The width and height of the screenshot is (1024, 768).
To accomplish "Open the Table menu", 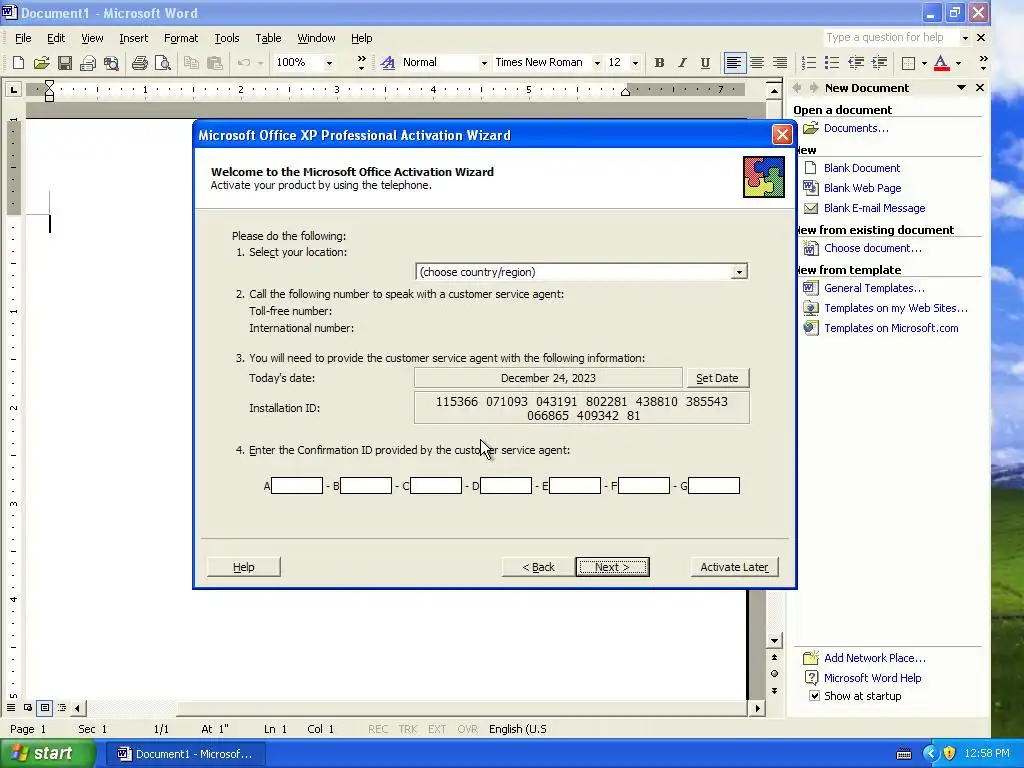I will click(x=268, y=38).
